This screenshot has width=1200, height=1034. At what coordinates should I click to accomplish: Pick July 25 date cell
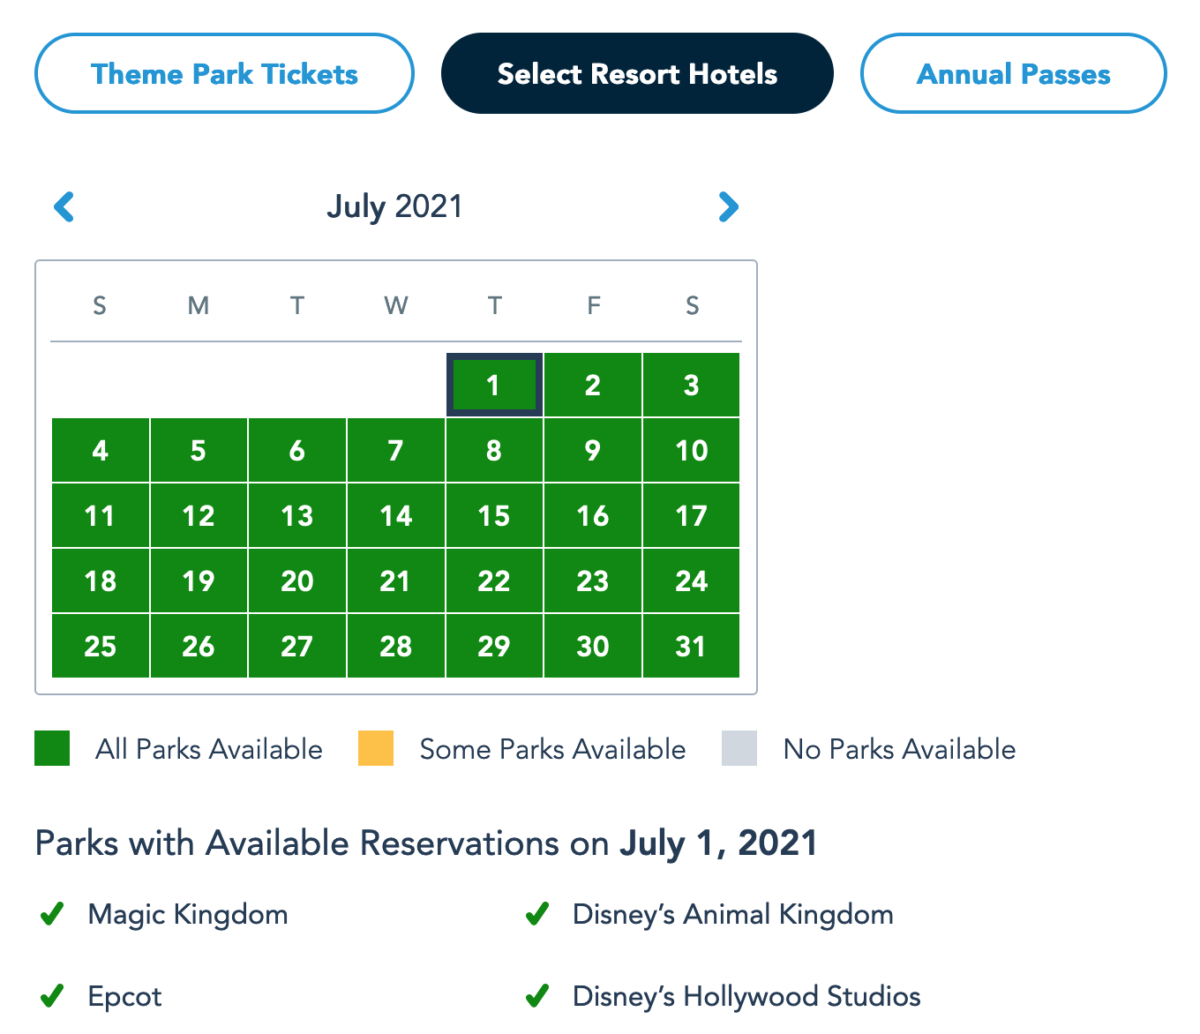[100, 646]
